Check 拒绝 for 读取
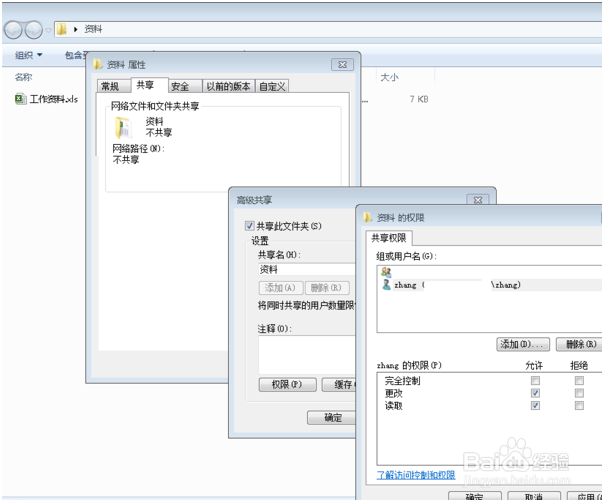The height and width of the screenshot is (502, 604). [x=579, y=405]
